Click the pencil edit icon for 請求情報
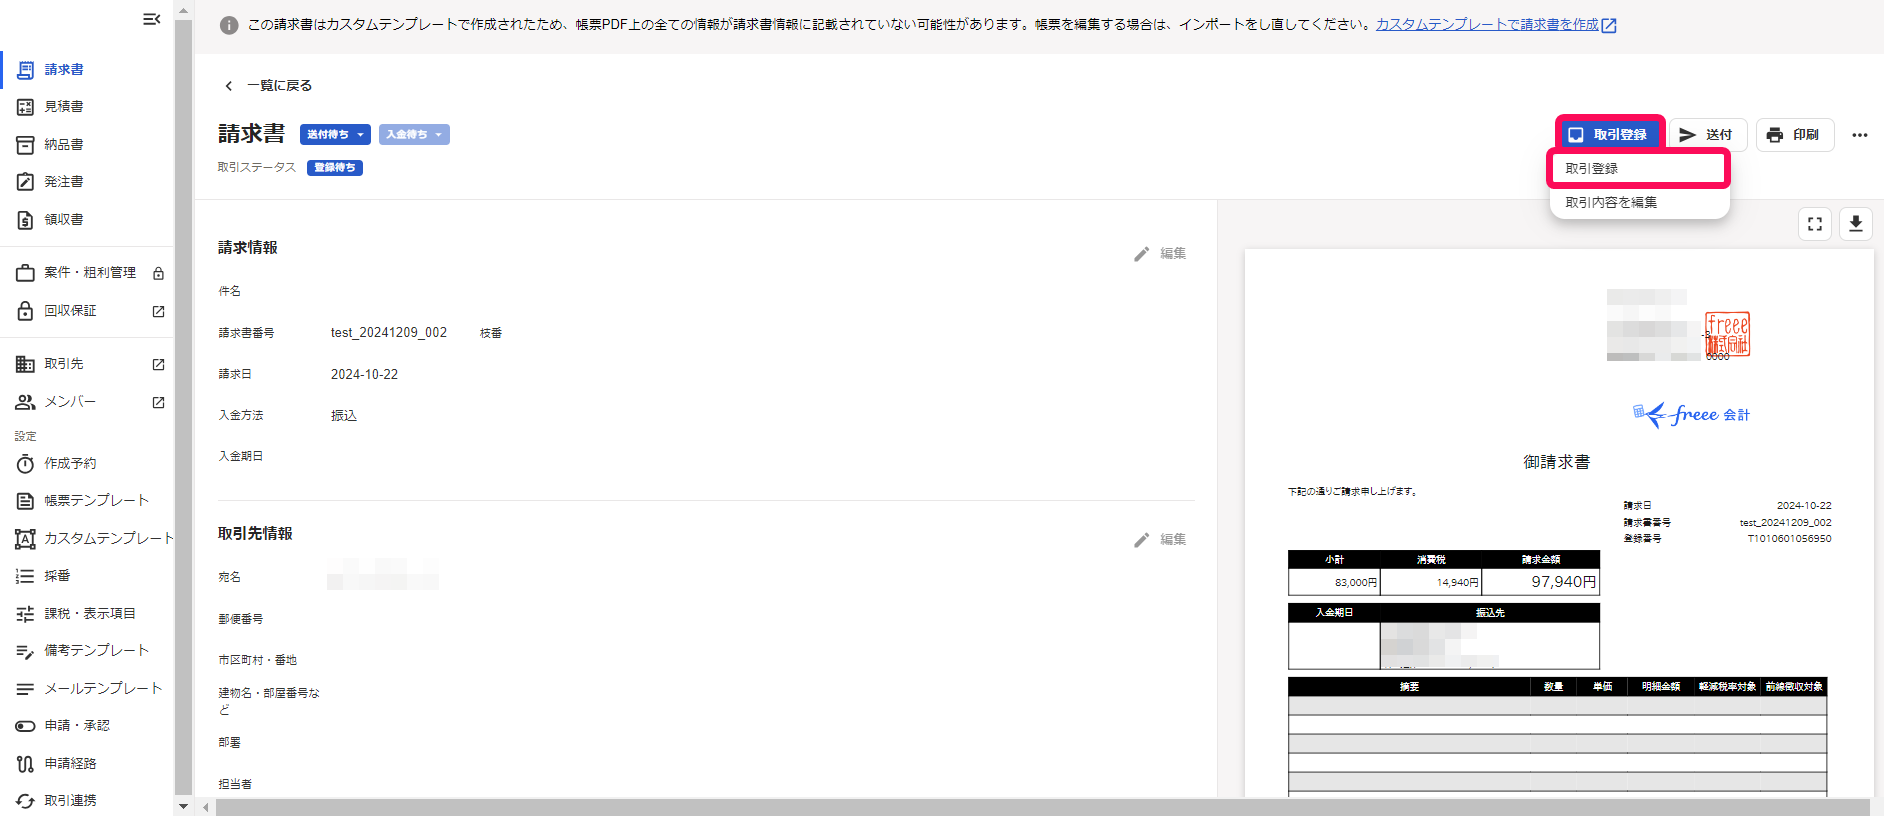Viewport: 1884px width, 816px height. pyautogui.click(x=1141, y=254)
